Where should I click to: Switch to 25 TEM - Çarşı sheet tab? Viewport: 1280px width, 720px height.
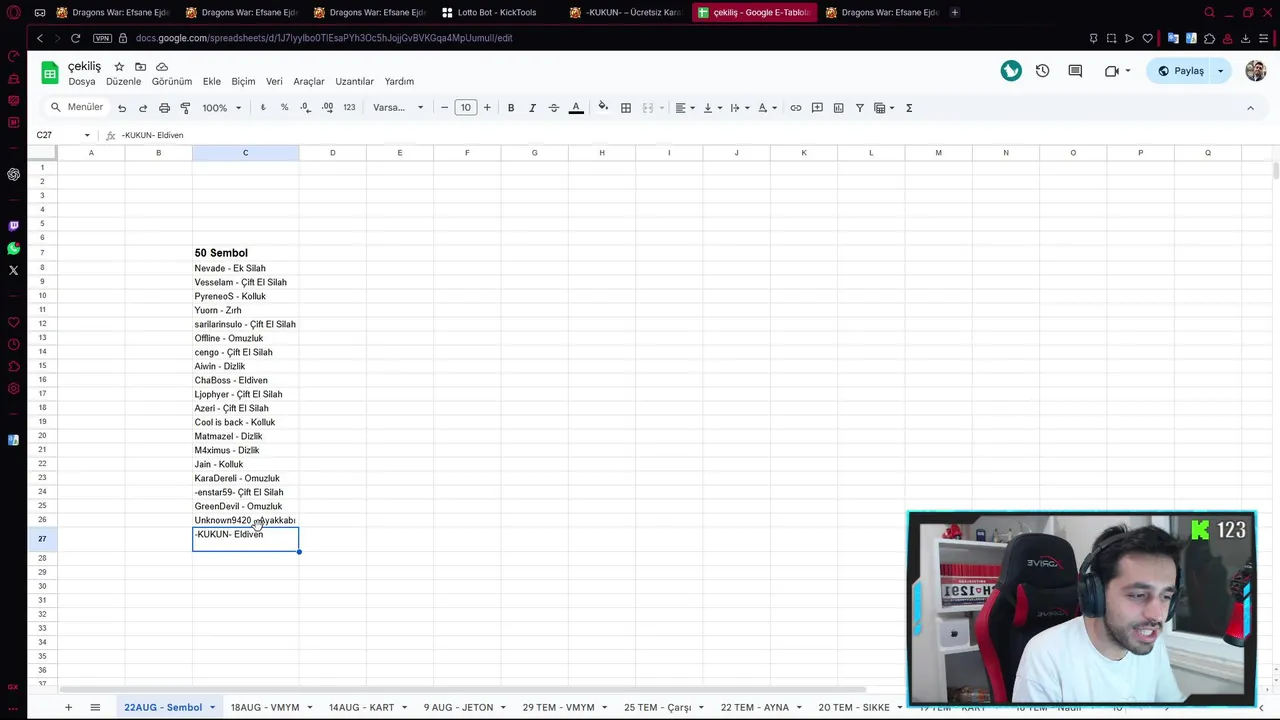click(657, 708)
